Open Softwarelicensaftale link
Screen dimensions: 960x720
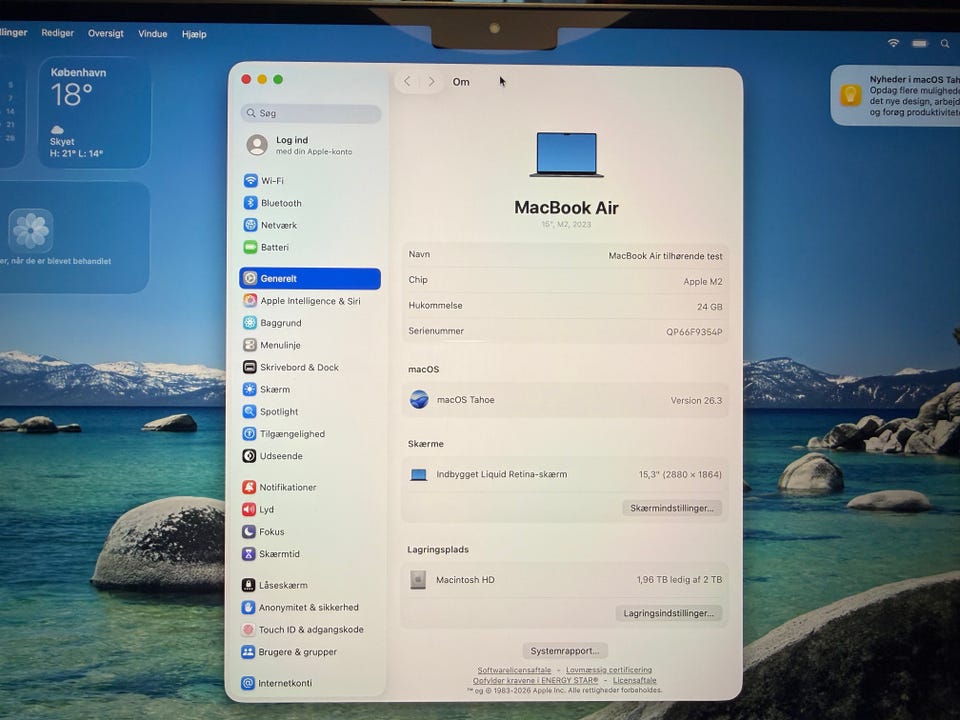[x=514, y=670]
